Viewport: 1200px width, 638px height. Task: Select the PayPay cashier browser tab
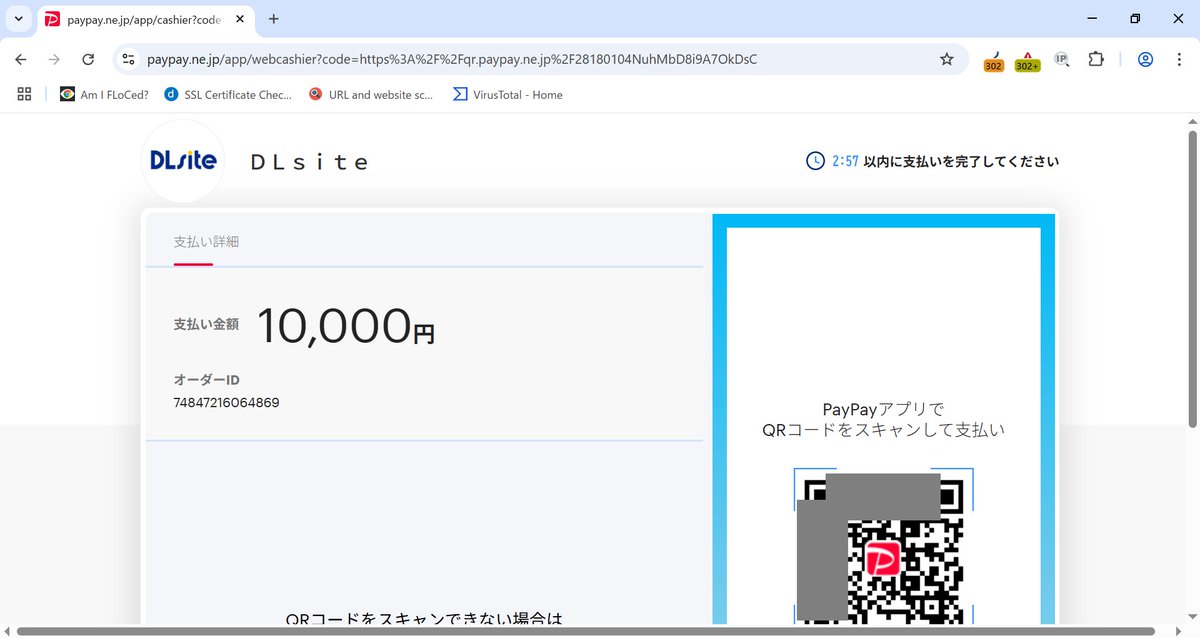click(146, 19)
